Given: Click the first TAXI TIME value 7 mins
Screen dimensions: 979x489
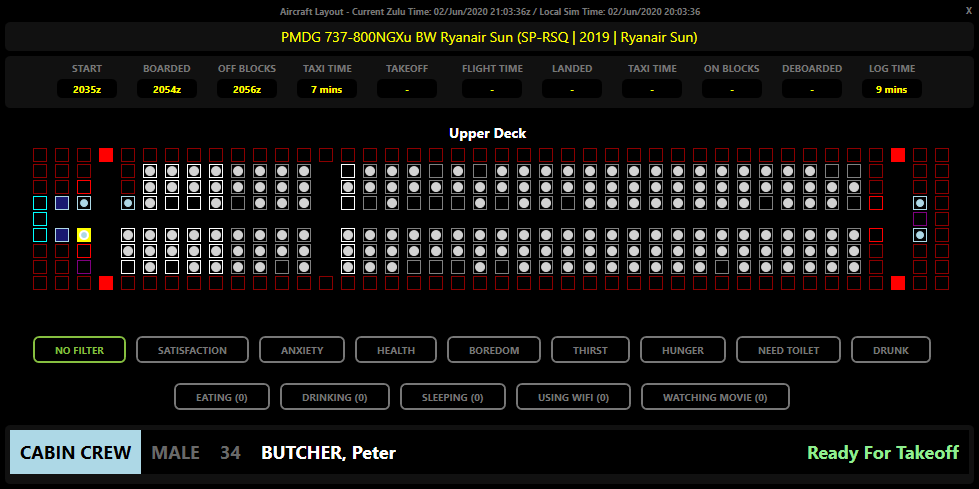Looking at the screenshot, I should pyautogui.click(x=327, y=89).
